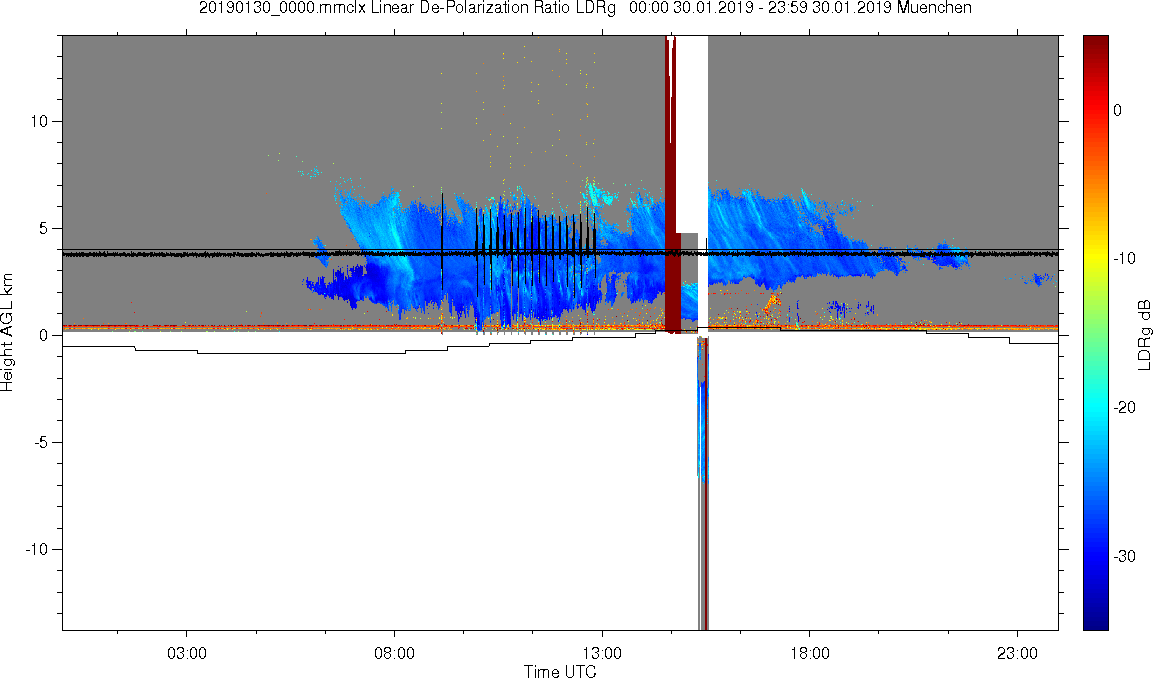Click the LDRg color scale bar
The height and width of the screenshot is (678, 1153).
point(1096,332)
